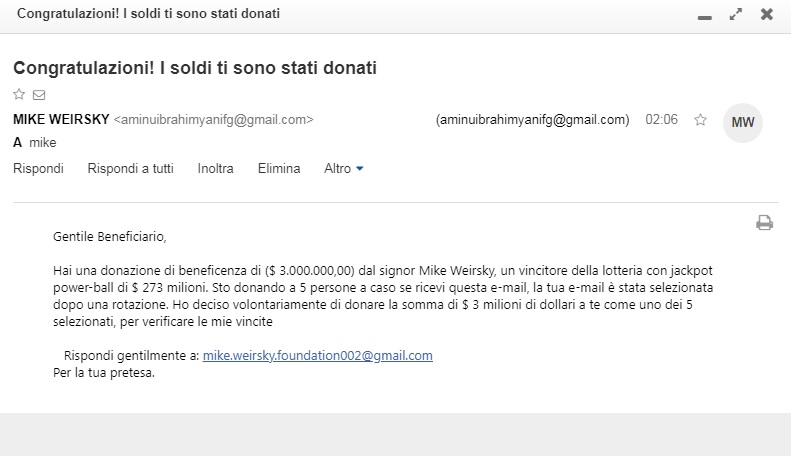Expand the email to full screen
Screen dimensions: 791x456
click(736, 14)
